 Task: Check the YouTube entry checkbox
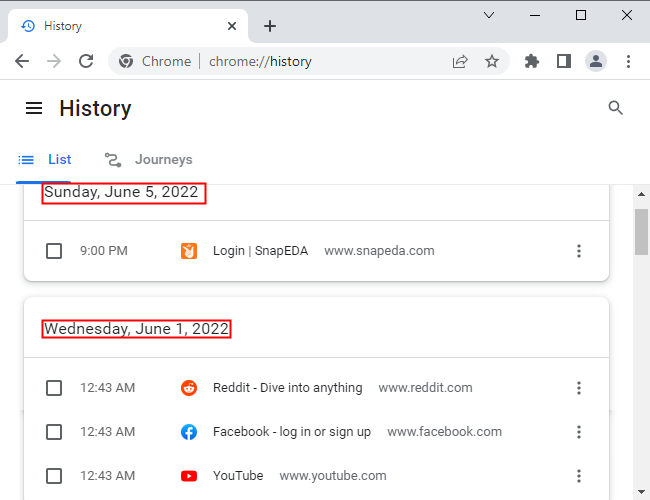tap(54, 476)
